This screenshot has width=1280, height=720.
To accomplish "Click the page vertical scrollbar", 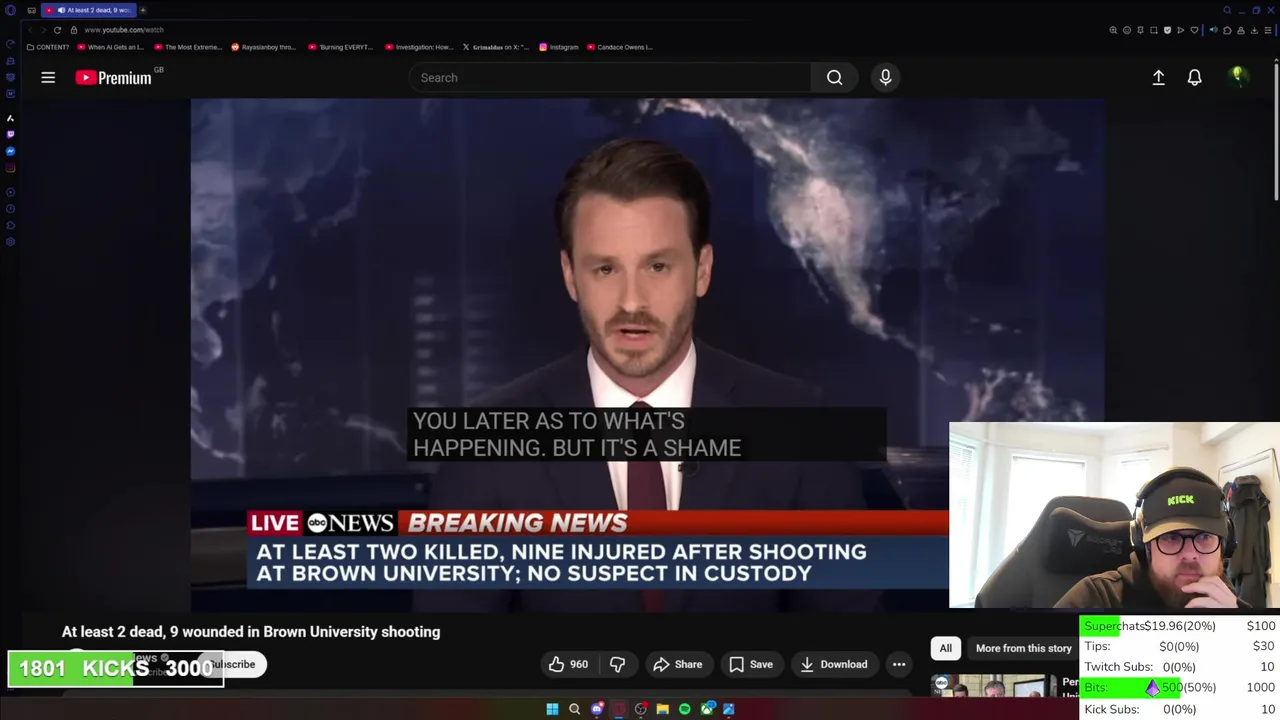I will point(1275,130).
